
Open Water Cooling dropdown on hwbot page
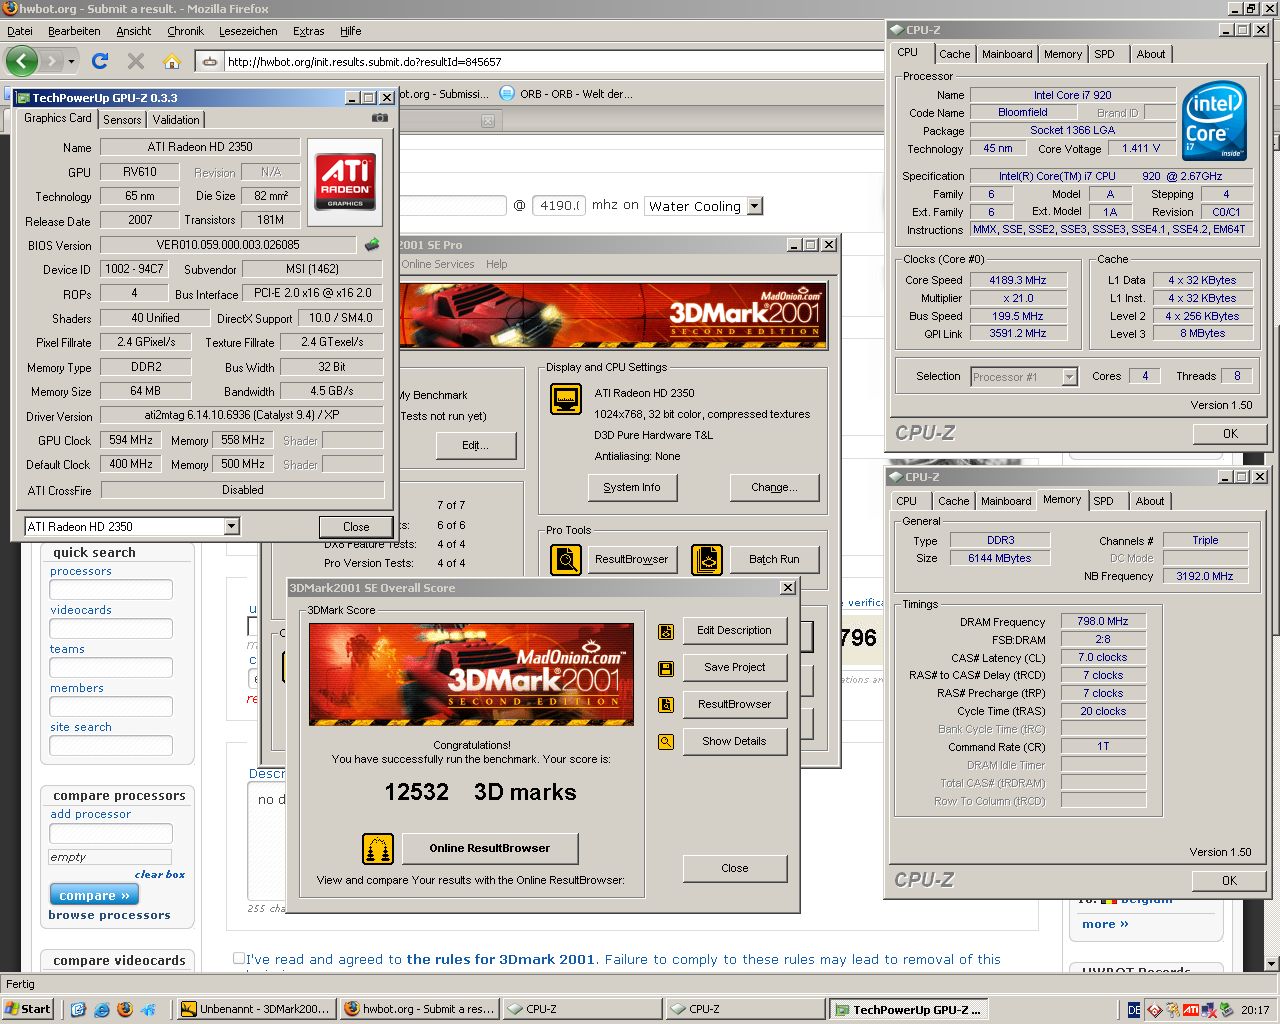[x=755, y=206]
